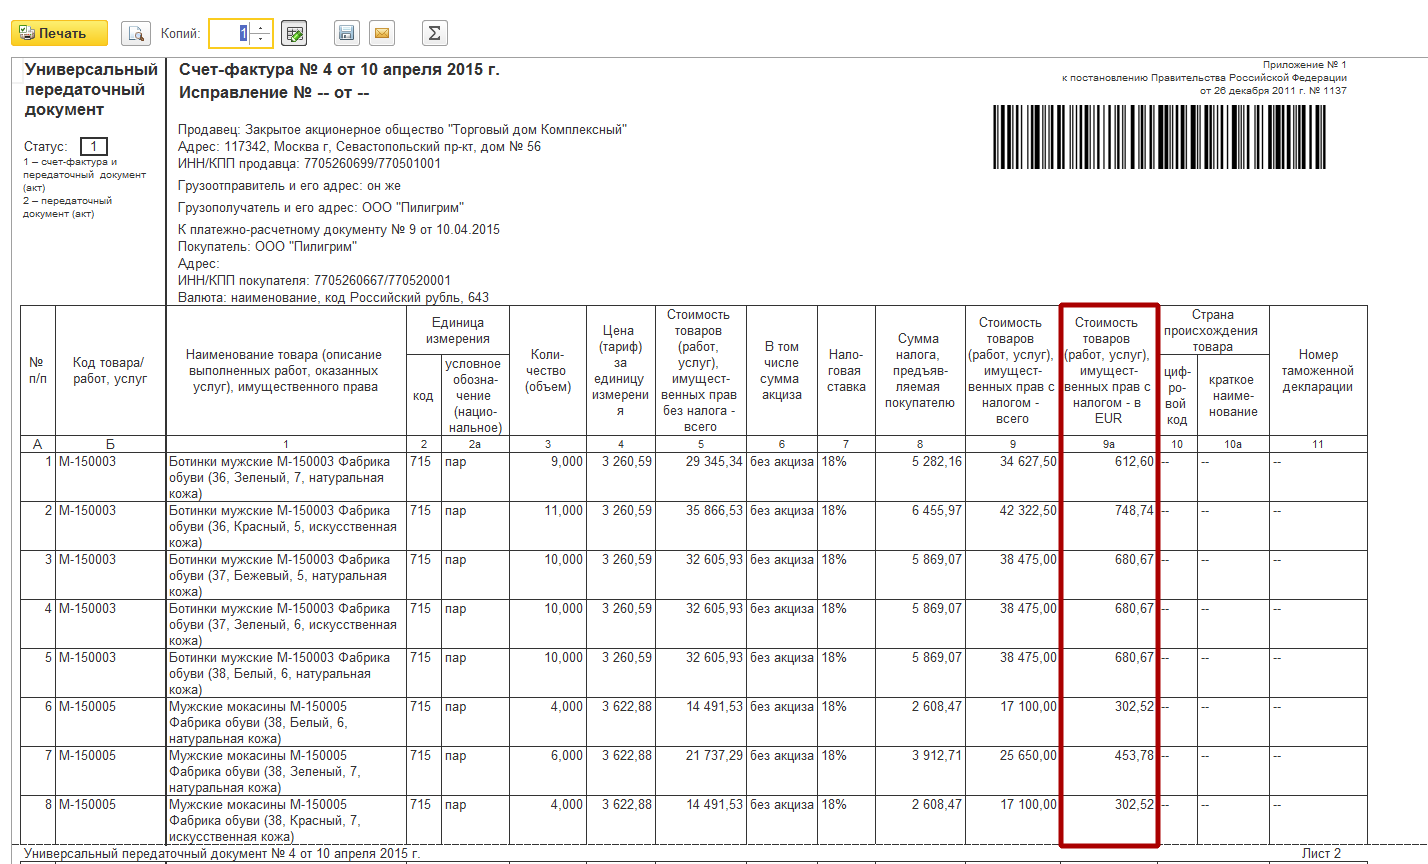Viewport: 1428px width, 864px height.
Task: Select the Валюта line with Российский рубль, 643
Action: [333, 298]
